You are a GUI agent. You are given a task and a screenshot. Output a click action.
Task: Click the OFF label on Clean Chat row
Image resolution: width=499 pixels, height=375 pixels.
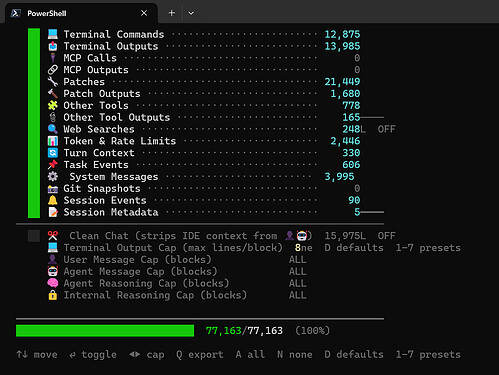[x=387, y=236]
